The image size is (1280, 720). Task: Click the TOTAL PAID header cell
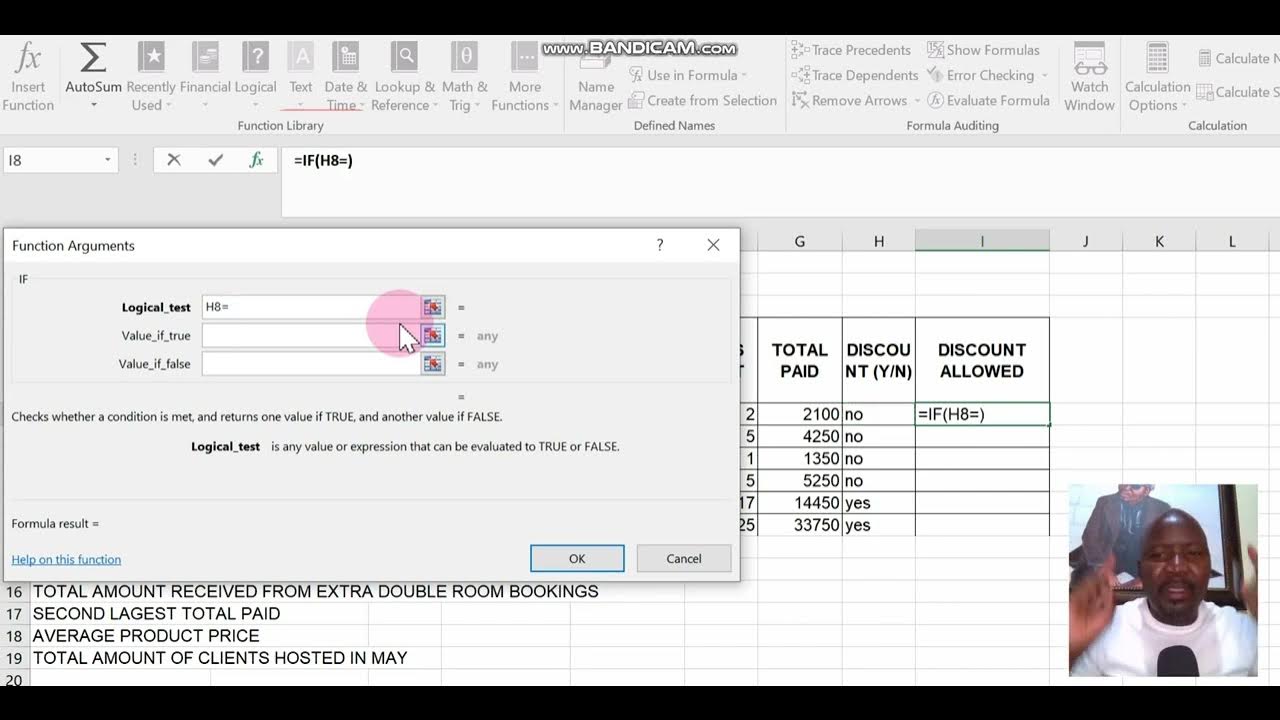tap(799, 360)
